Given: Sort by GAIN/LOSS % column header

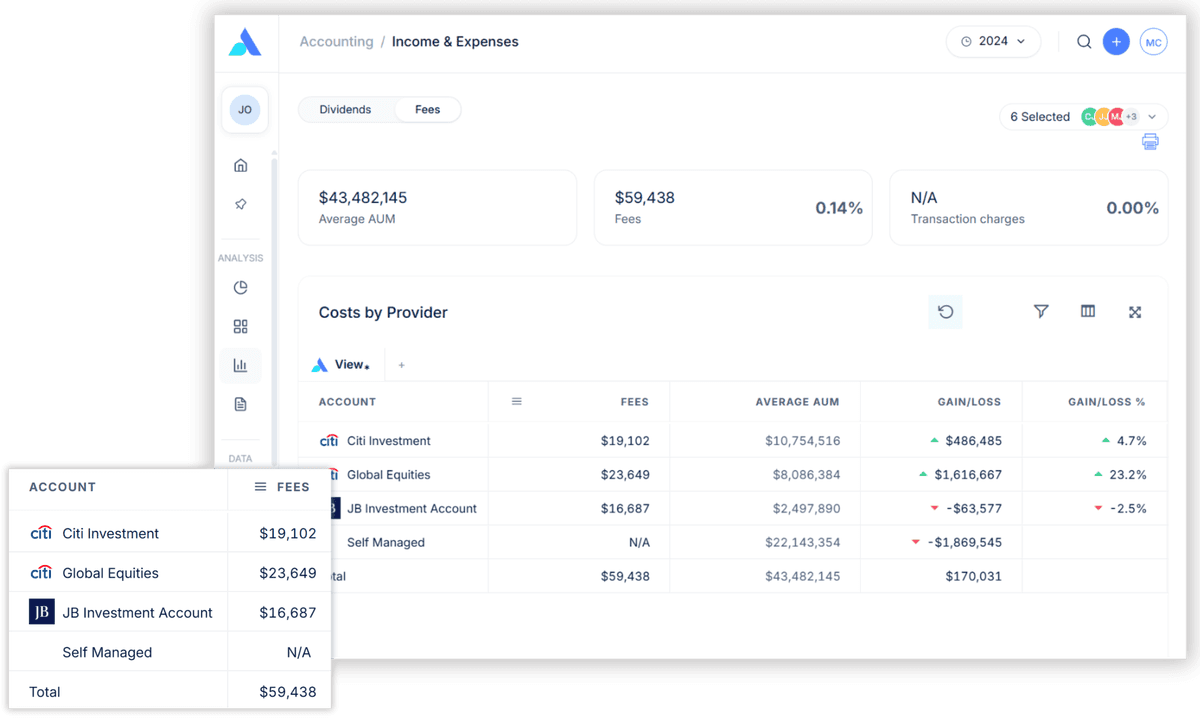Looking at the screenshot, I should click(1106, 402).
